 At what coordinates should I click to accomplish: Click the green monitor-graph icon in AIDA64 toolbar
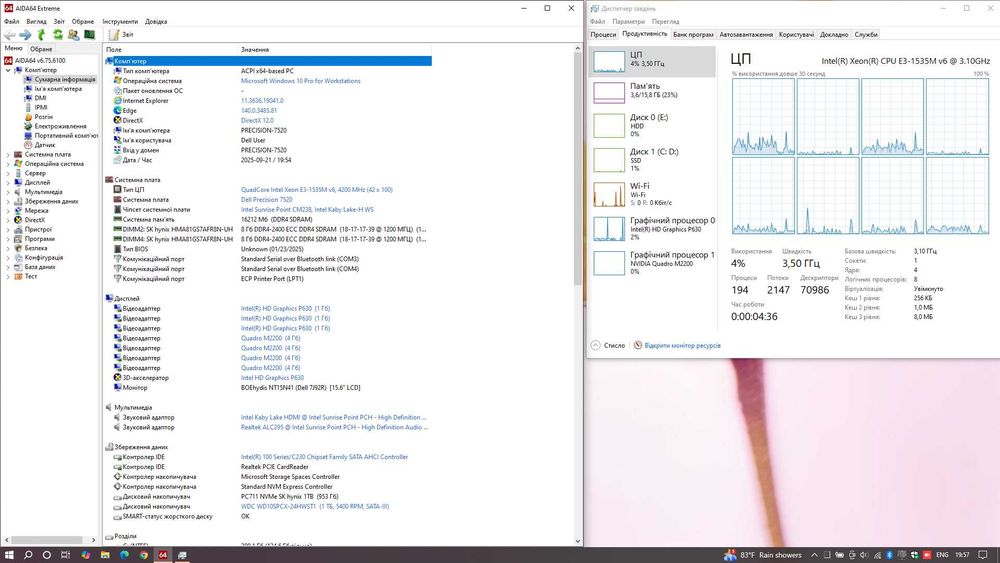click(89, 34)
